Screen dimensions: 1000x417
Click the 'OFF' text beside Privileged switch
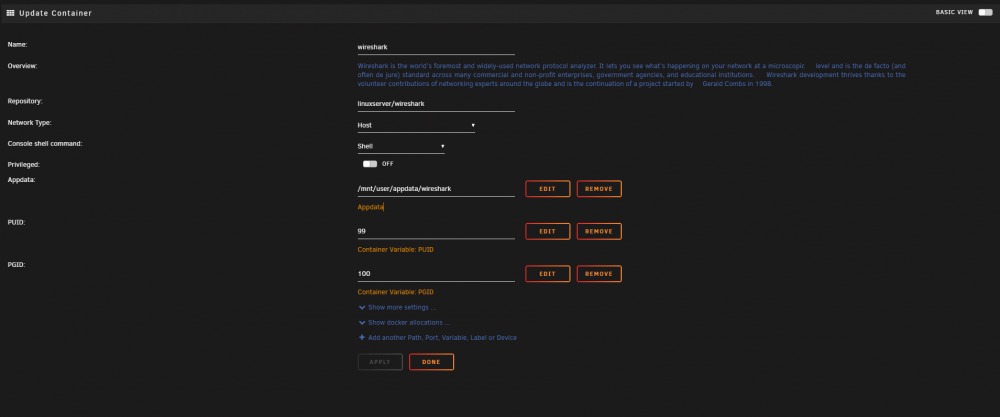click(x=388, y=164)
